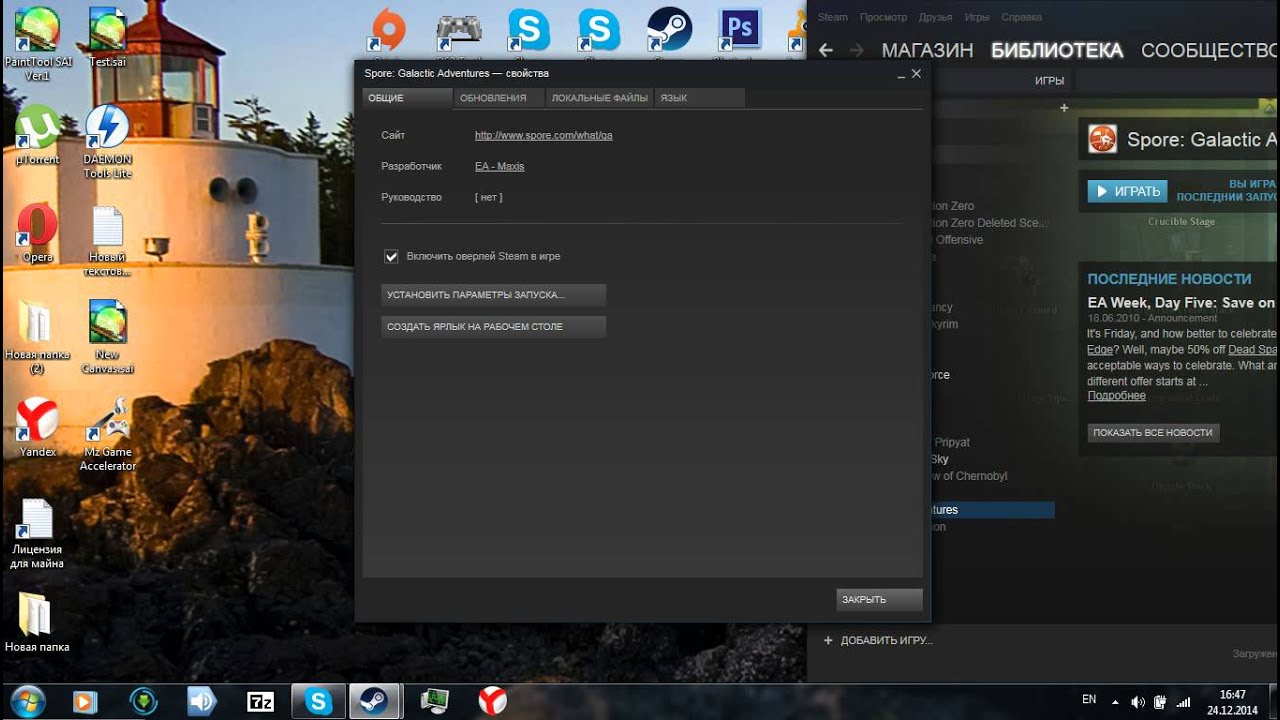Click the tray power icon
Screen dimensions: 1280x720
pyautogui.click(x=1161, y=701)
